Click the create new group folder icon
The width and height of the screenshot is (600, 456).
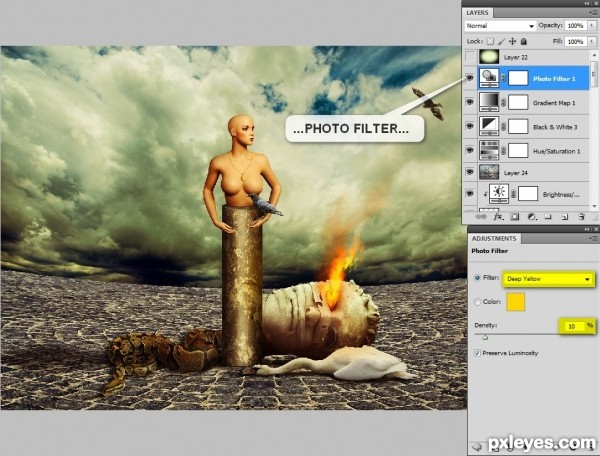(x=548, y=217)
